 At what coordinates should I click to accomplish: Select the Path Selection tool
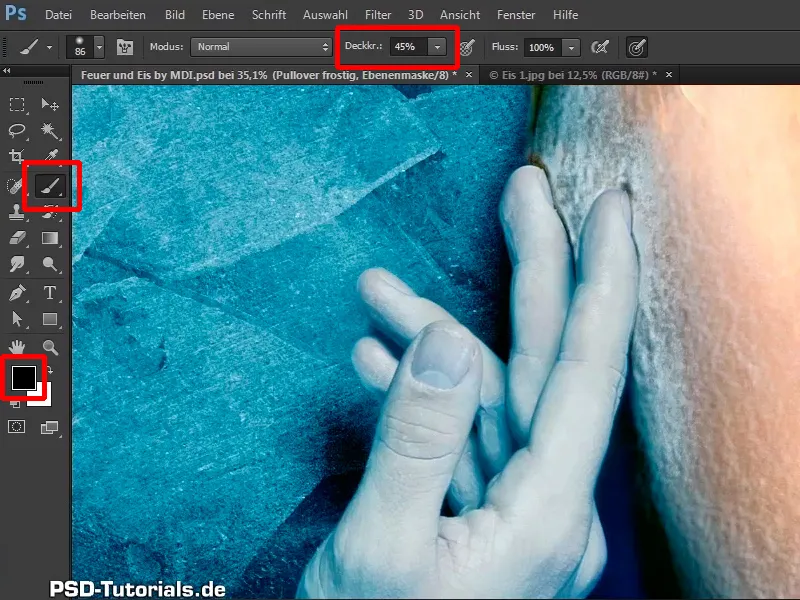point(17,319)
